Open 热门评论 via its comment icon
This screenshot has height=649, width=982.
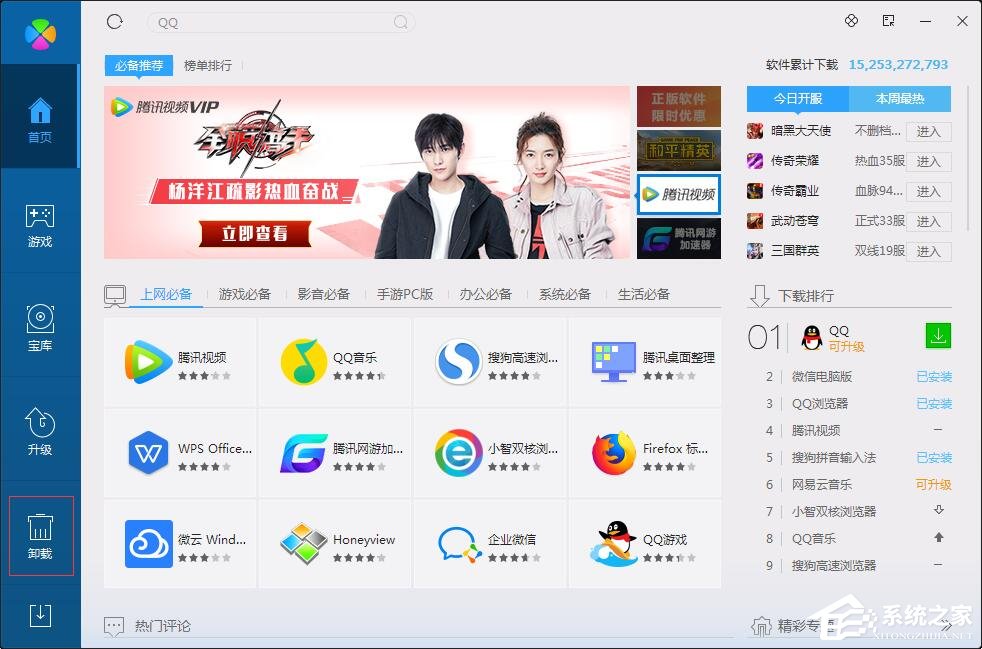[113, 624]
